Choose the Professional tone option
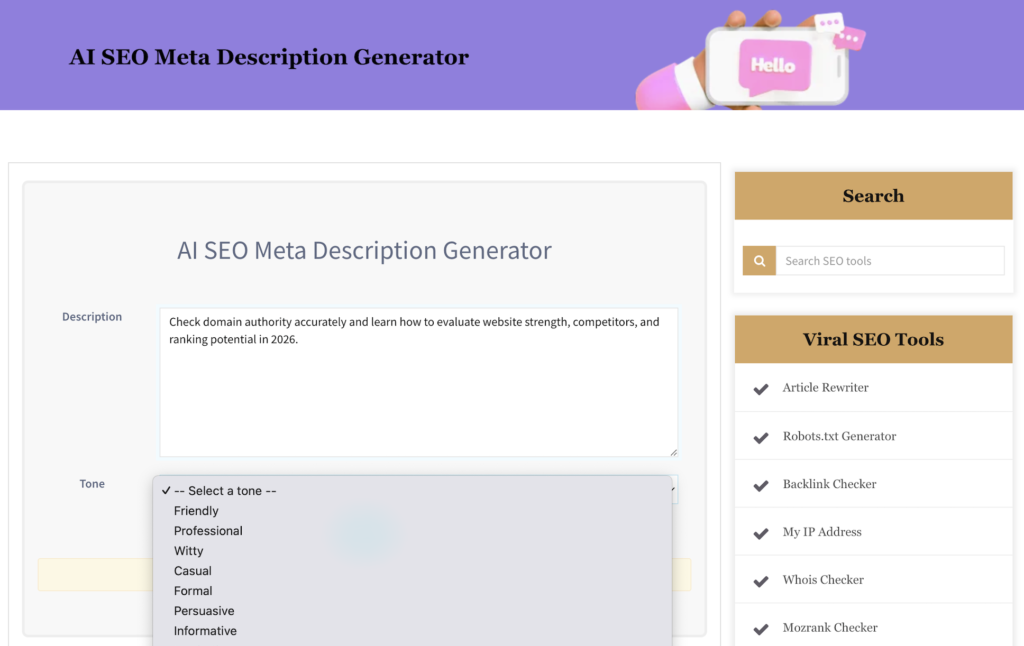 pyautogui.click(x=208, y=530)
